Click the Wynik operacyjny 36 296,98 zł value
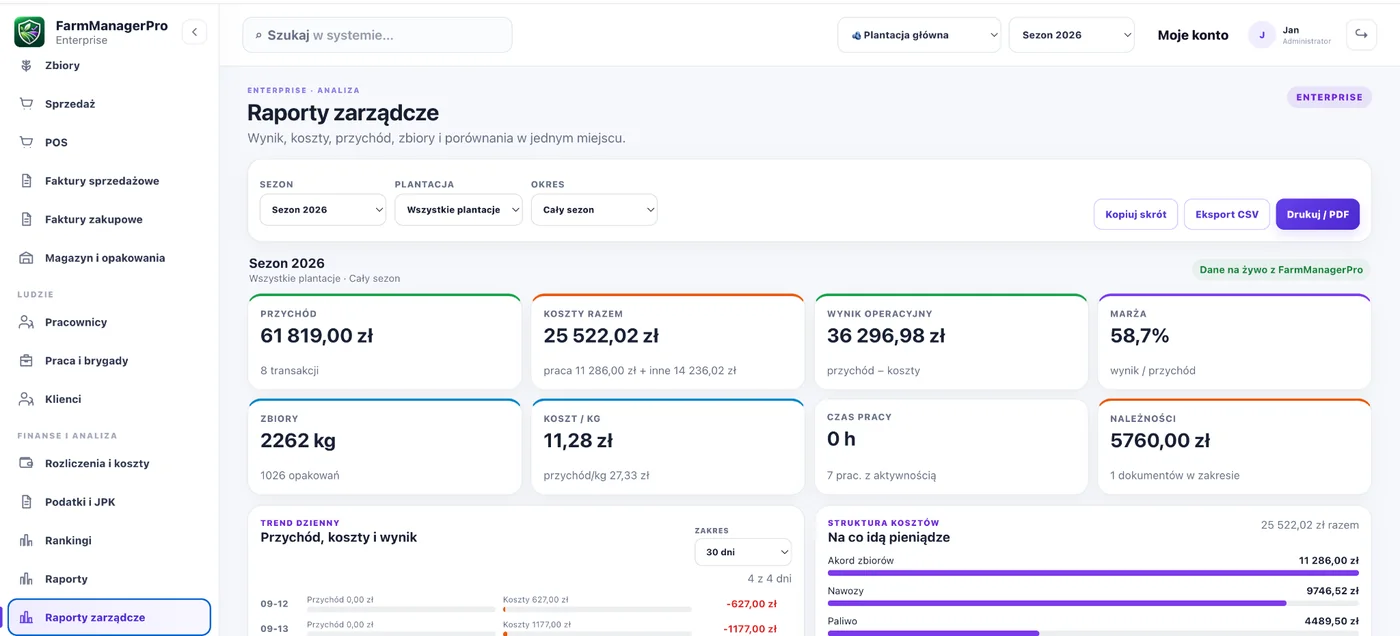The width and height of the screenshot is (1400, 636). pos(886,336)
